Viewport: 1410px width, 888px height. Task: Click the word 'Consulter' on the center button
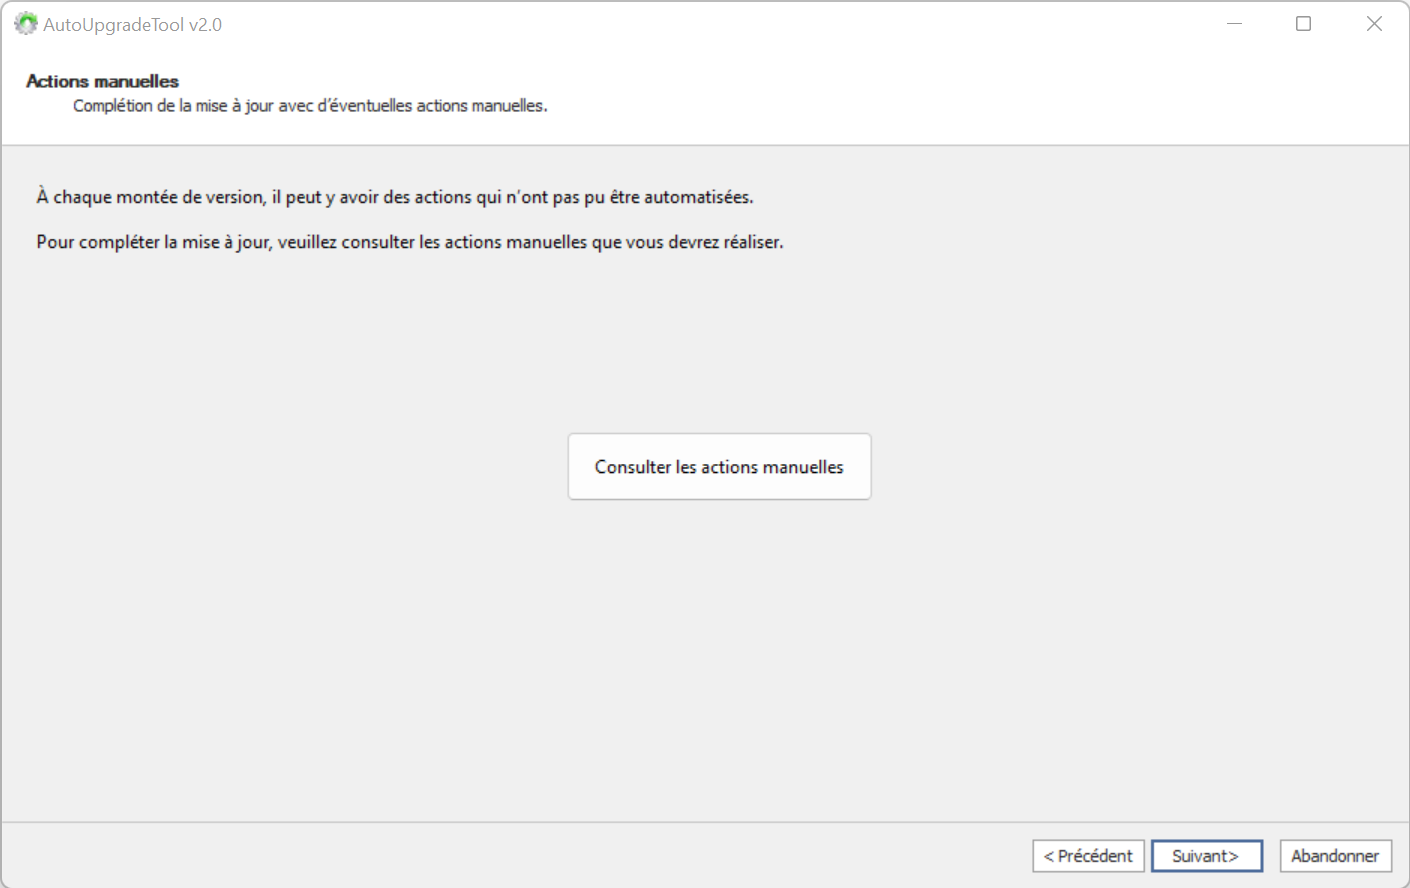pyautogui.click(x=632, y=467)
